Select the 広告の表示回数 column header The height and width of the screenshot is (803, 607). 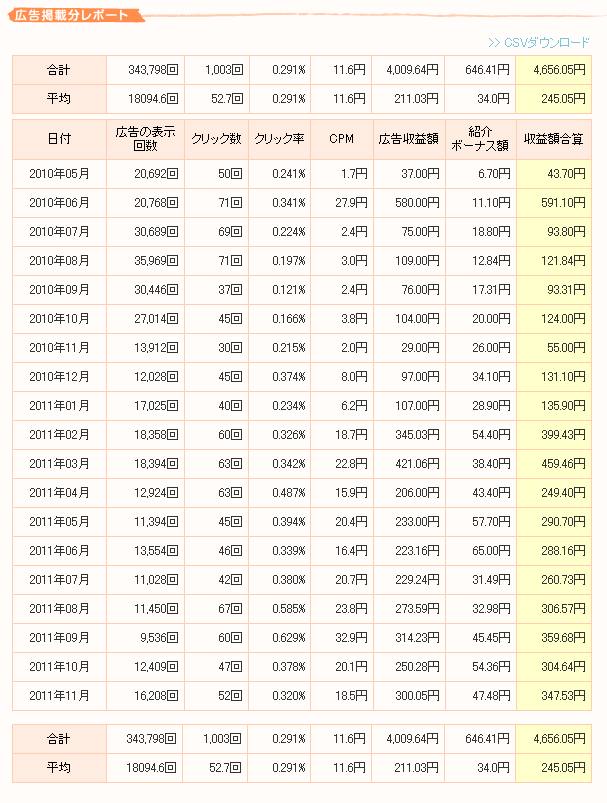[x=145, y=139]
